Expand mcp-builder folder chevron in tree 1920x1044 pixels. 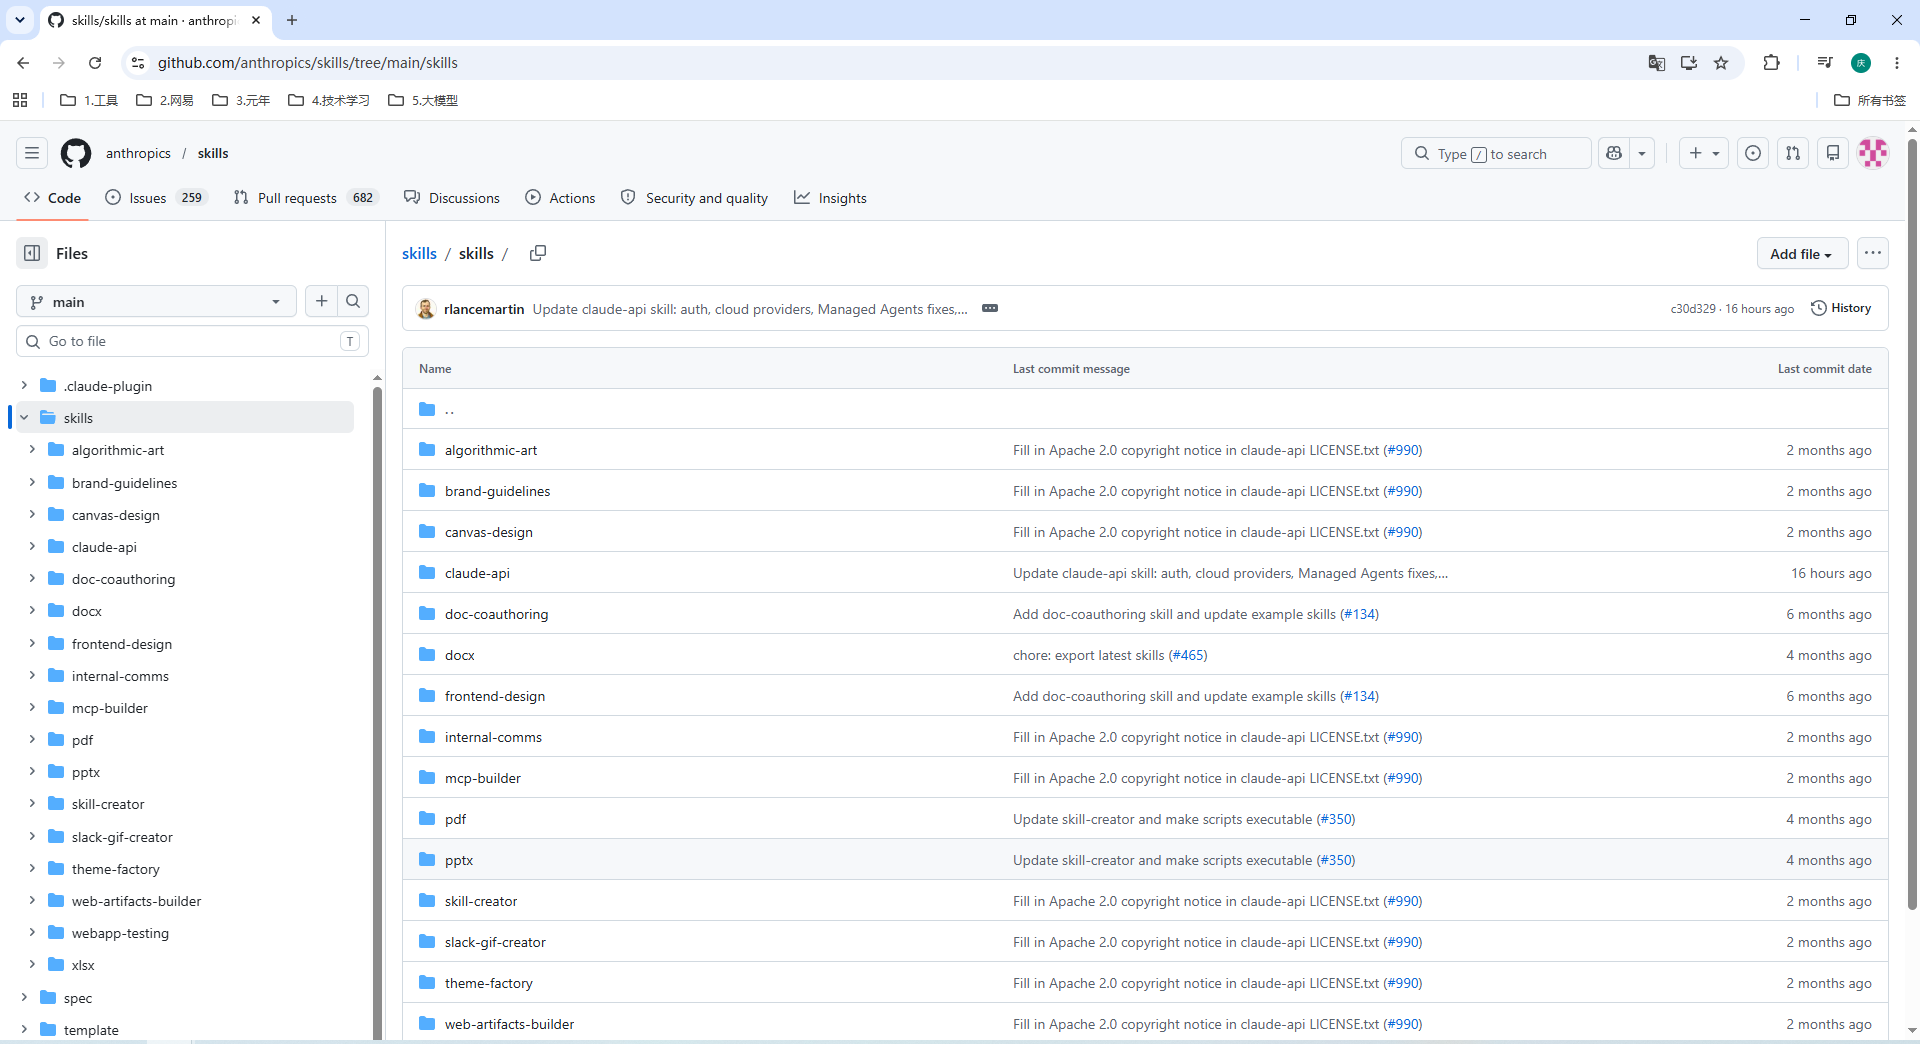pyautogui.click(x=32, y=708)
